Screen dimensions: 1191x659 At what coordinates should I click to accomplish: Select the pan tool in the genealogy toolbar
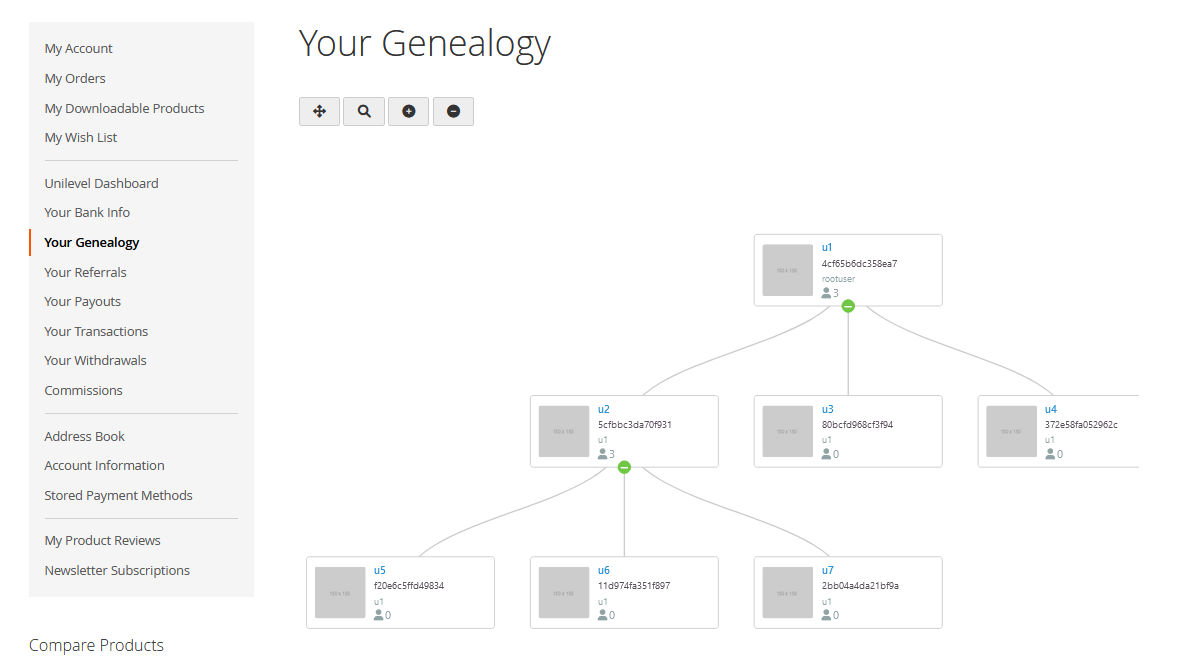319,111
